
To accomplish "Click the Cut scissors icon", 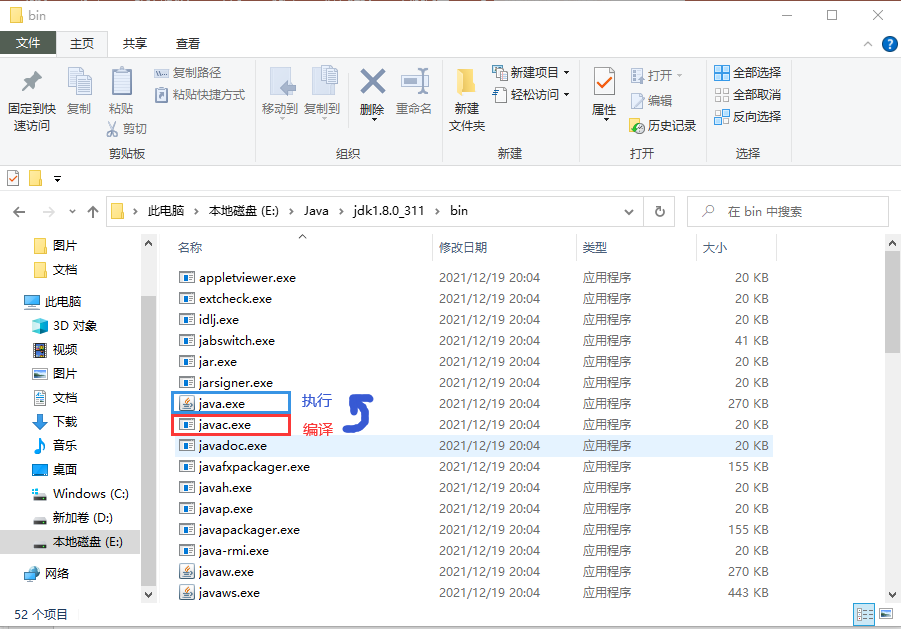I will pyautogui.click(x=112, y=129).
